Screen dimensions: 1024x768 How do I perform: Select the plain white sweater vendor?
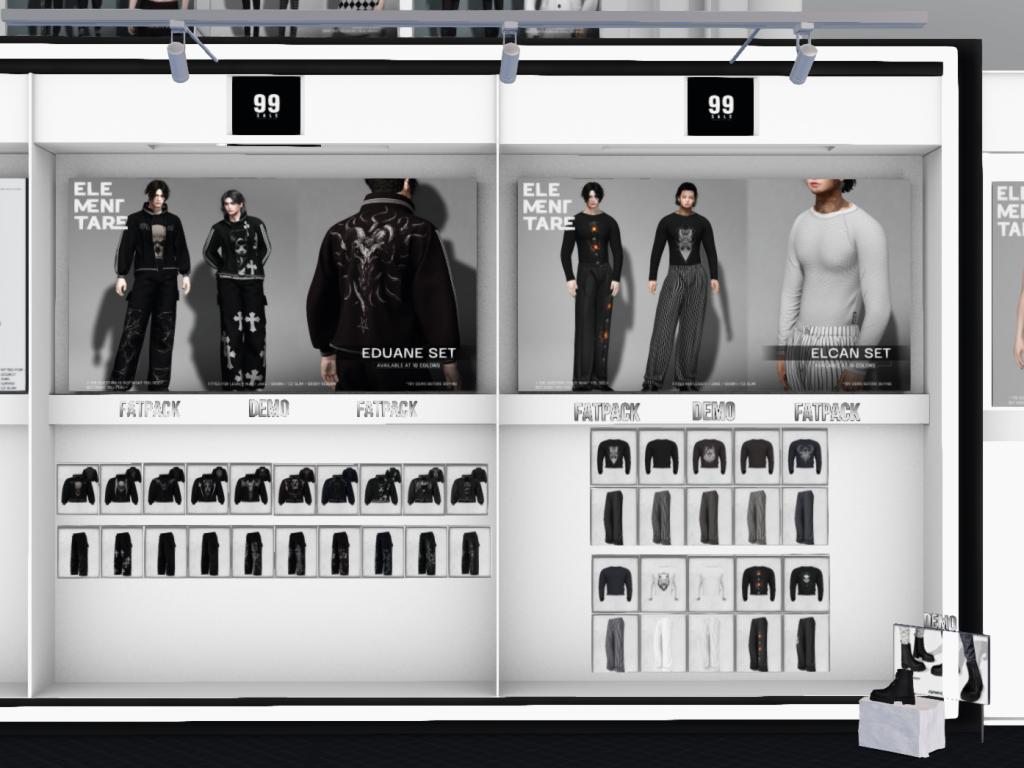point(710,584)
